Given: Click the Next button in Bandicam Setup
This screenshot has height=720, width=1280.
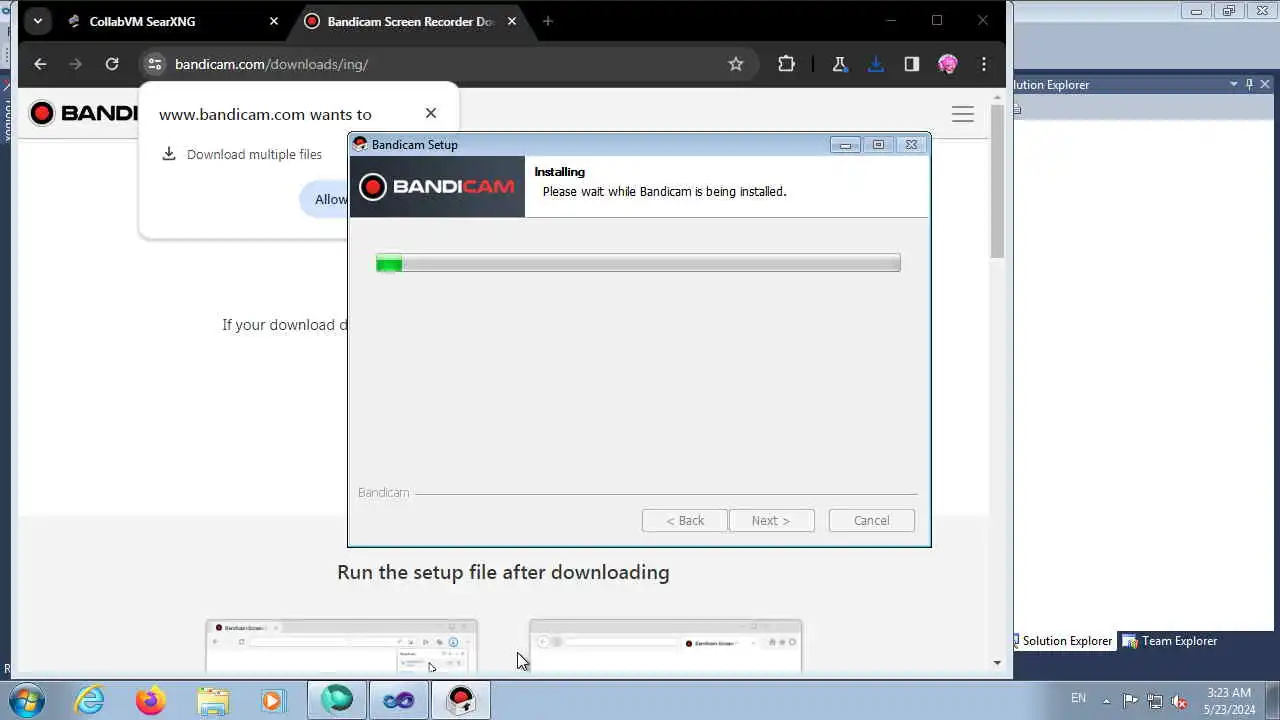Looking at the screenshot, I should click(771, 520).
